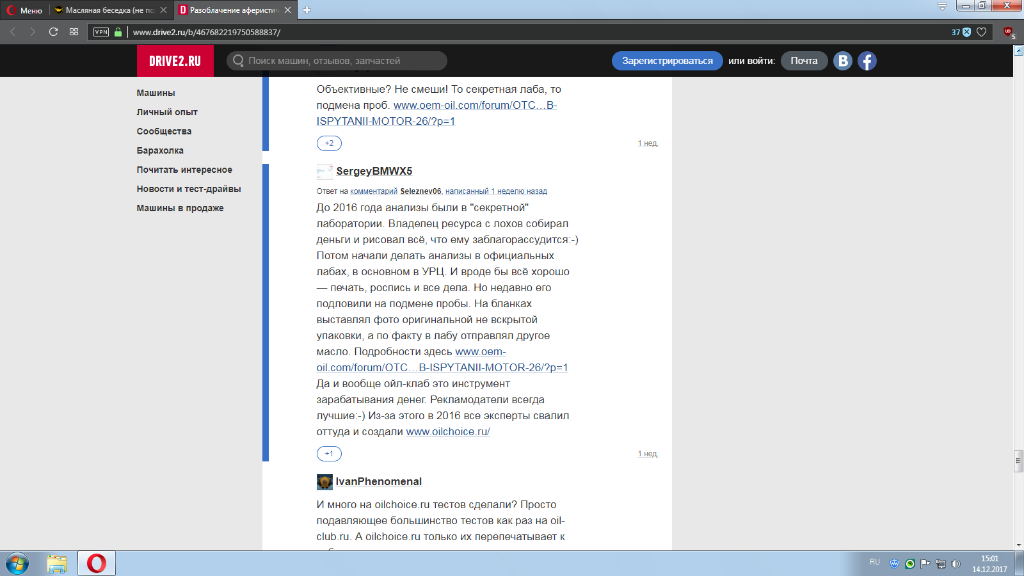
Task: Click SergeyBMWX5 avatar thumbnail
Action: [324, 171]
